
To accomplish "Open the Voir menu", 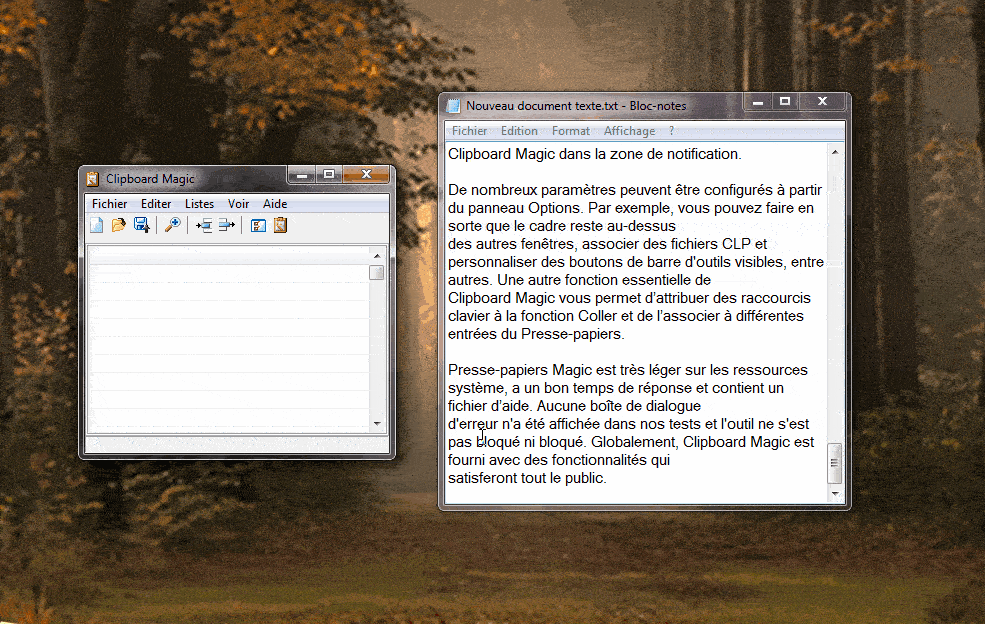I will point(238,203).
